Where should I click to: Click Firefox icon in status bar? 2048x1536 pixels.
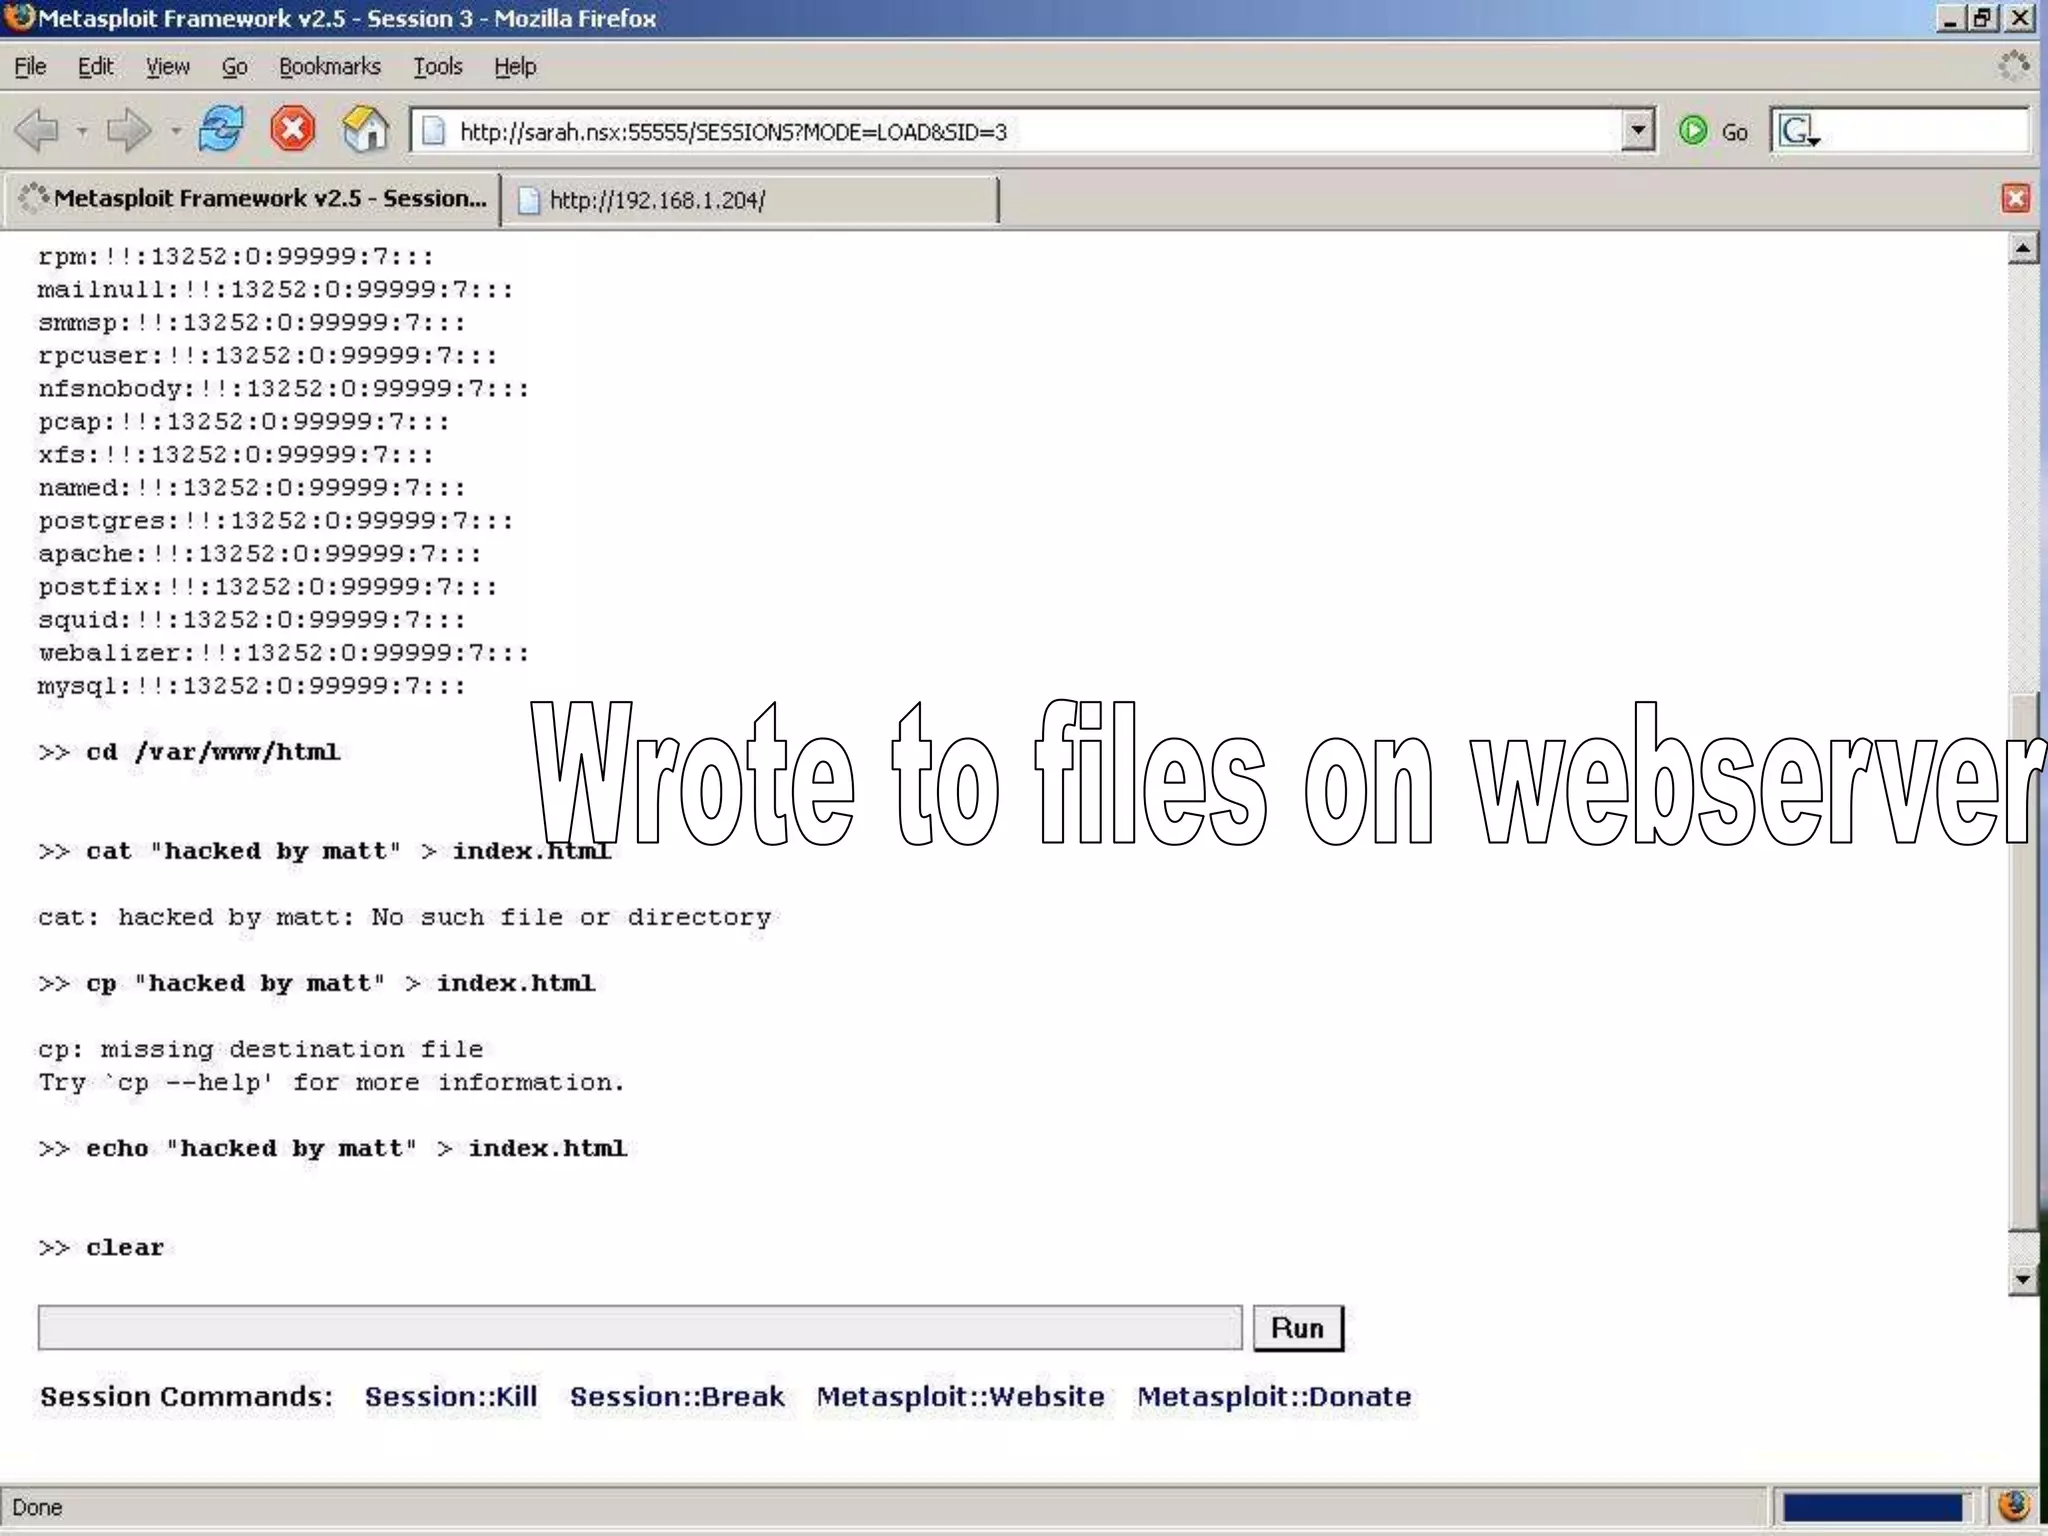2013,1506
